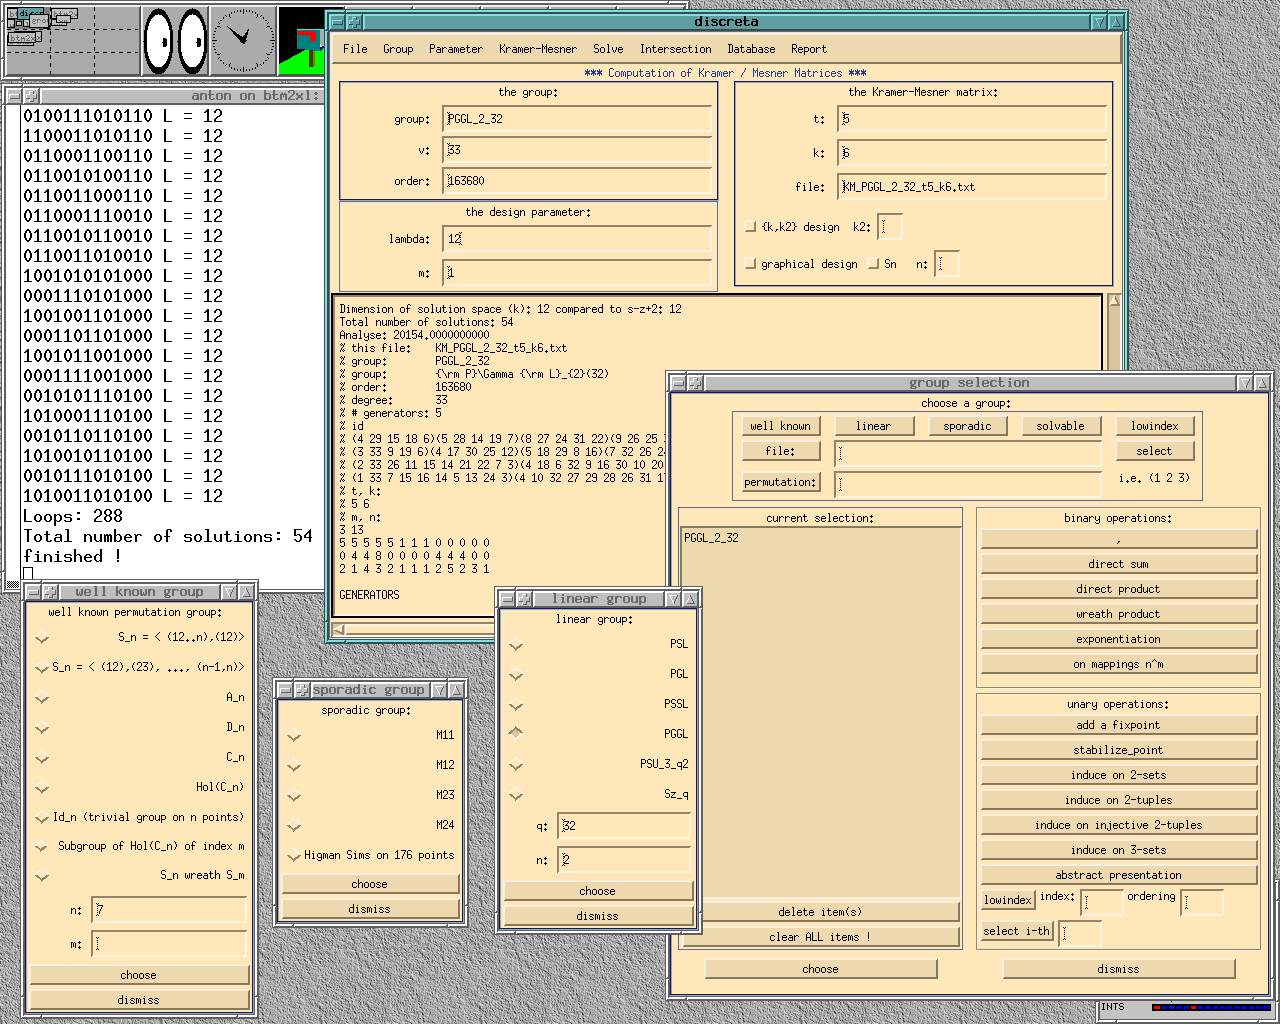Open window menu of anton terminal titlebar

[13, 96]
